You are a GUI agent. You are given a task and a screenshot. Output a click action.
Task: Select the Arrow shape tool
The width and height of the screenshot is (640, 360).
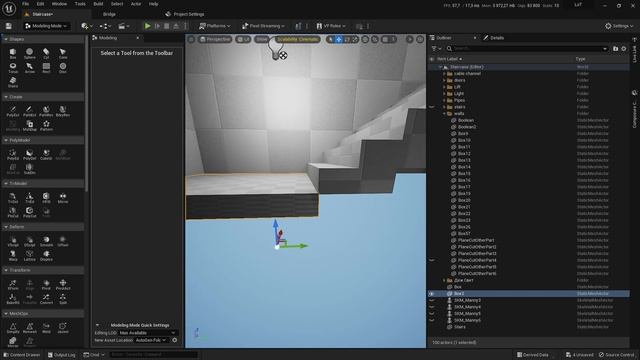pyautogui.click(x=29, y=68)
